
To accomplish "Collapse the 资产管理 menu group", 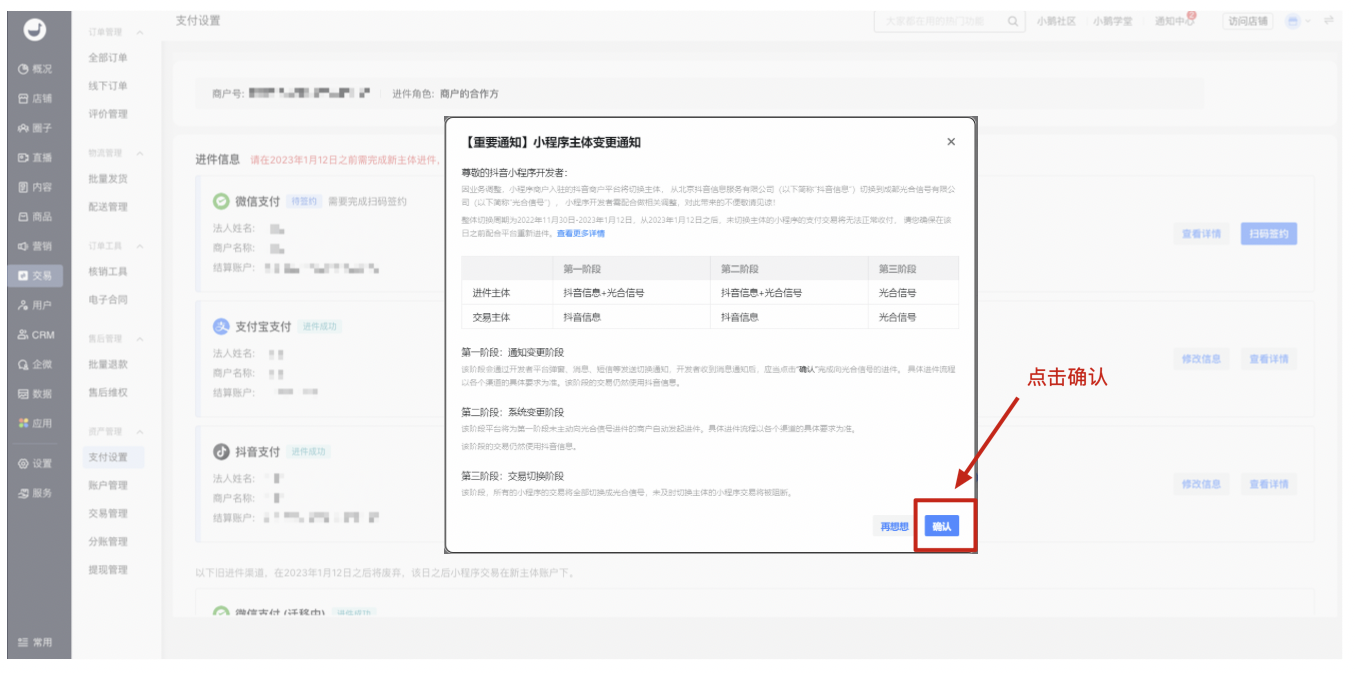I will click(139, 431).
